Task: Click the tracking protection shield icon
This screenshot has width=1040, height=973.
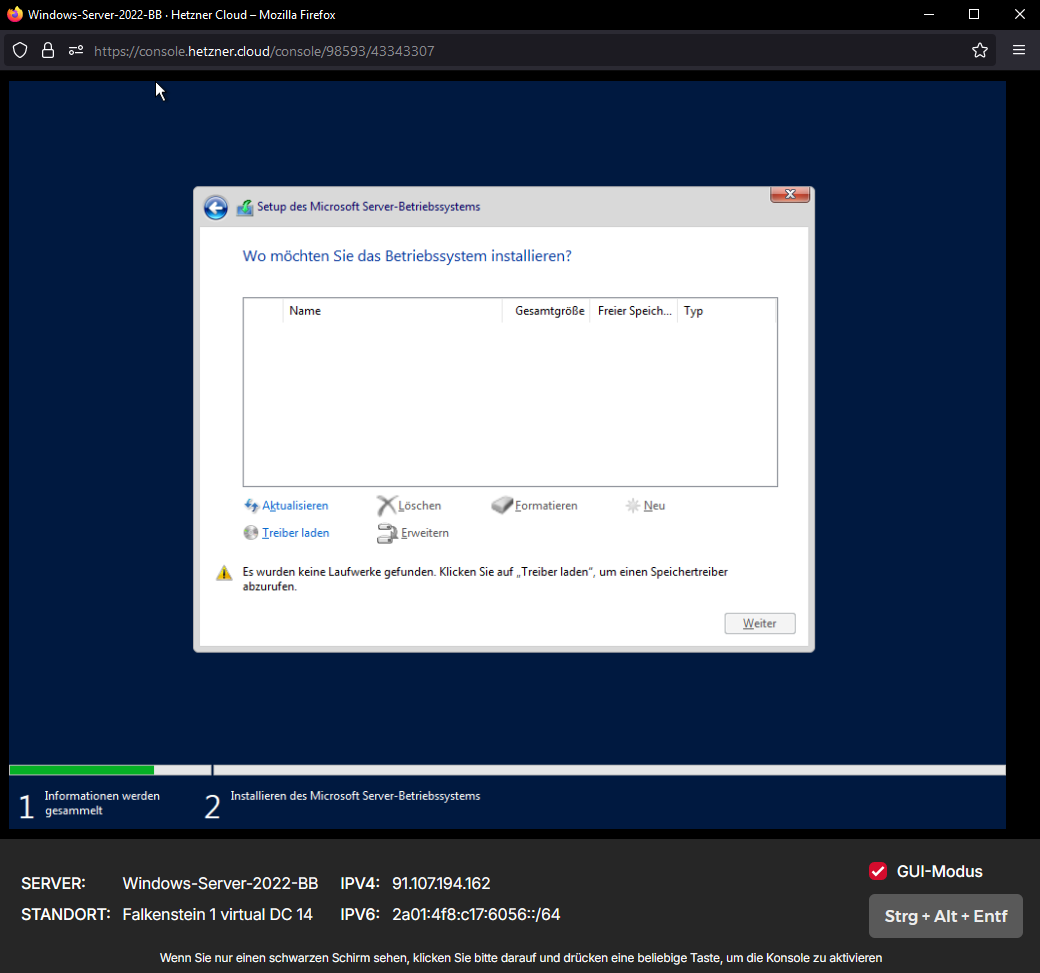Action: click(20, 50)
